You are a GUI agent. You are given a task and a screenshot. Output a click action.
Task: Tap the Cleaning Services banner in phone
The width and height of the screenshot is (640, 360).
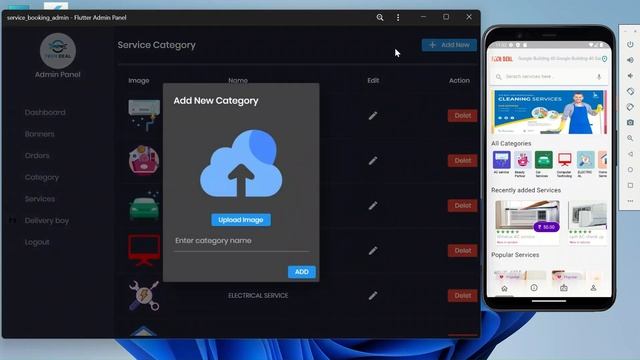[x=549, y=112]
